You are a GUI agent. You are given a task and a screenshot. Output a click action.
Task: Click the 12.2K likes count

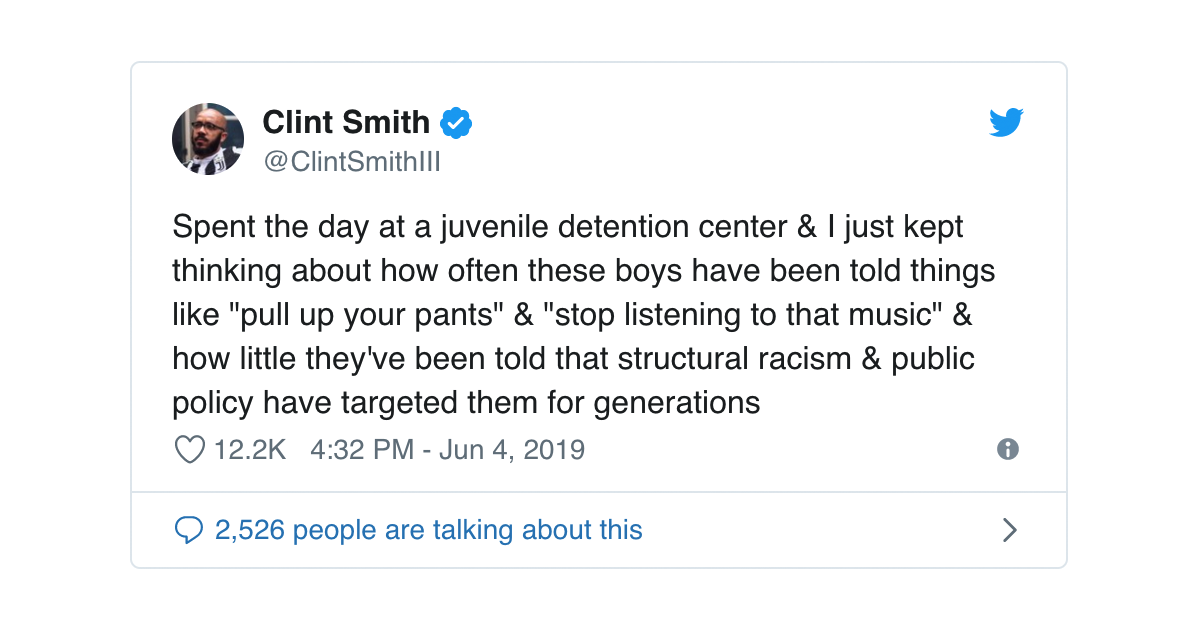250,450
